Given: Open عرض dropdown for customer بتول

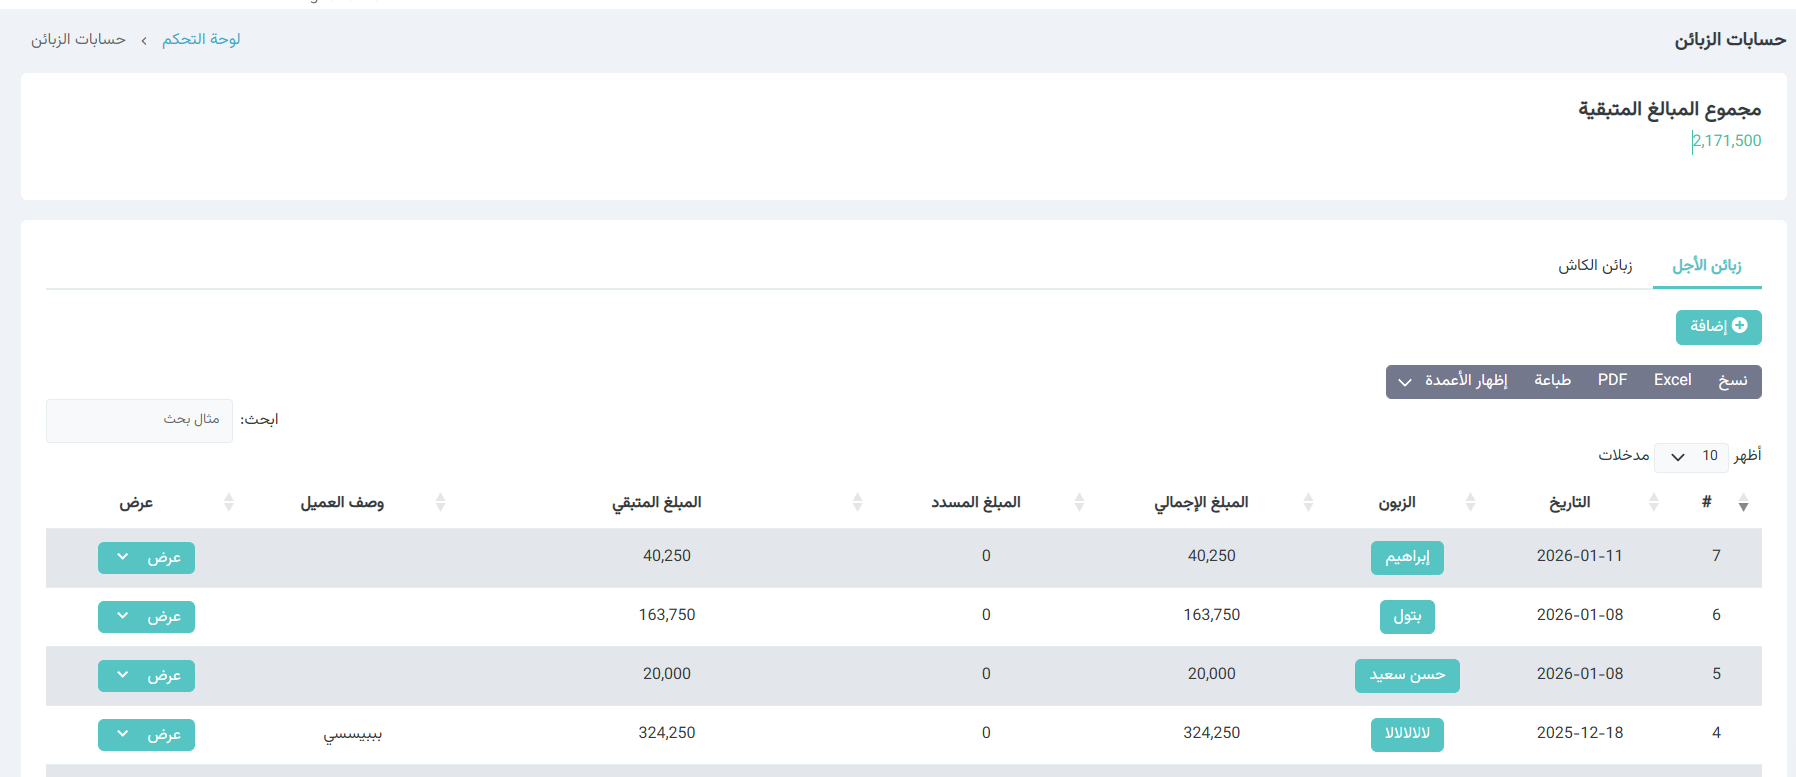Looking at the screenshot, I should [146, 617].
